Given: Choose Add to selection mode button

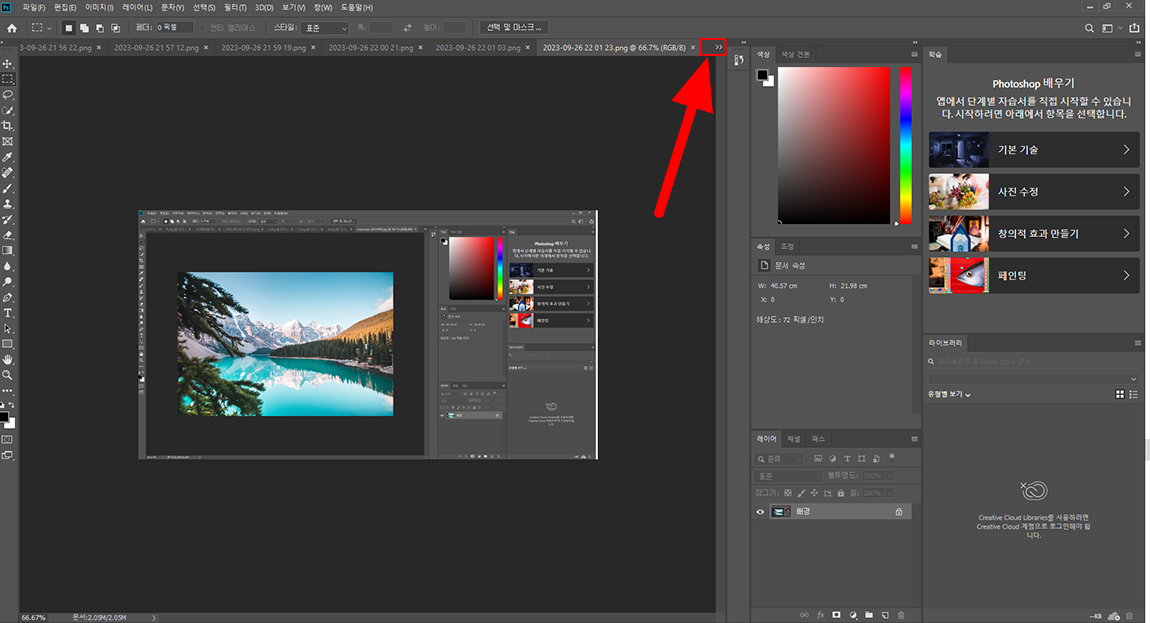Looking at the screenshot, I should pos(84,28).
